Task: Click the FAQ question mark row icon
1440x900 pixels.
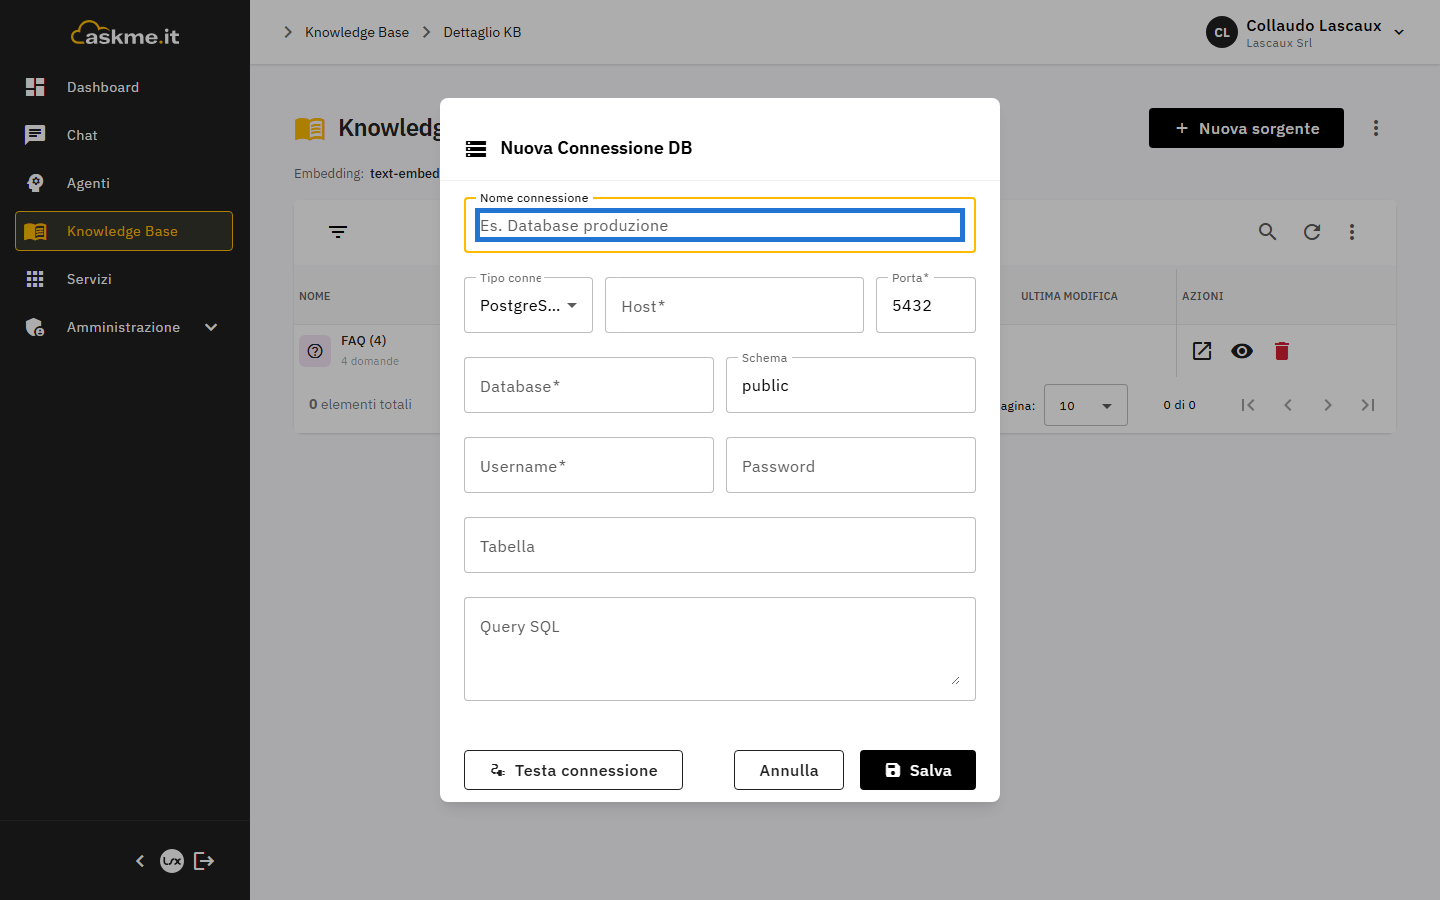Action: click(x=315, y=351)
